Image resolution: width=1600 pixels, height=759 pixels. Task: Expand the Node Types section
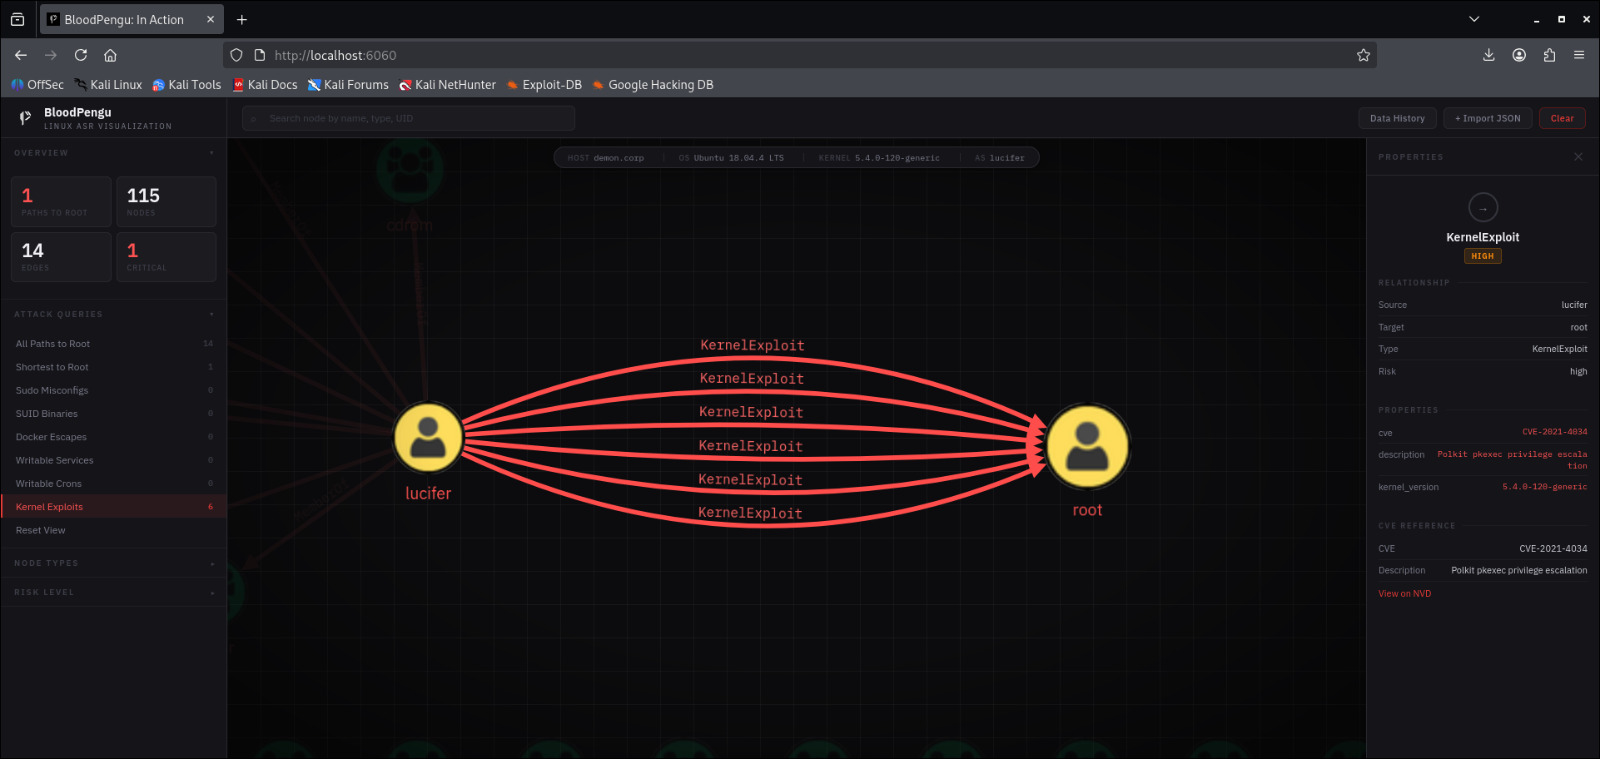[211, 564]
